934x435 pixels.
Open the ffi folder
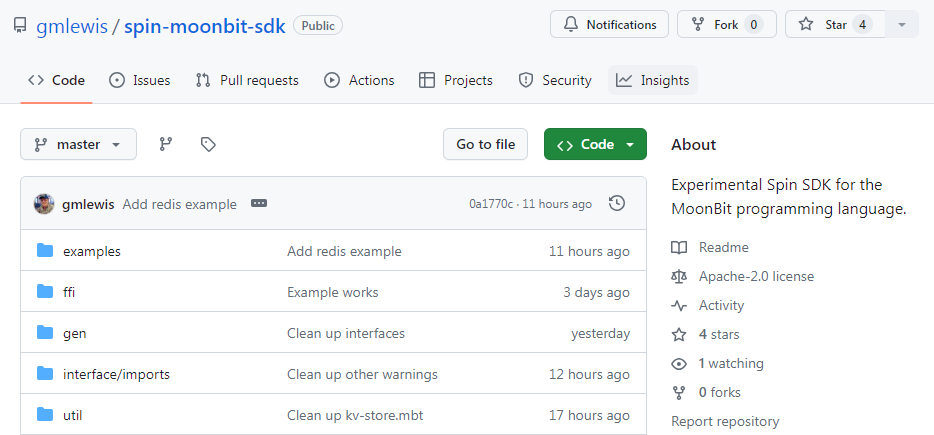[69, 293]
